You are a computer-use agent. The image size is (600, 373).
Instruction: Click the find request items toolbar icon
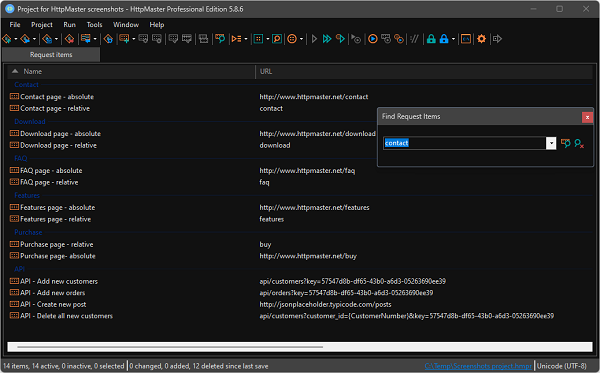click(x=220, y=39)
